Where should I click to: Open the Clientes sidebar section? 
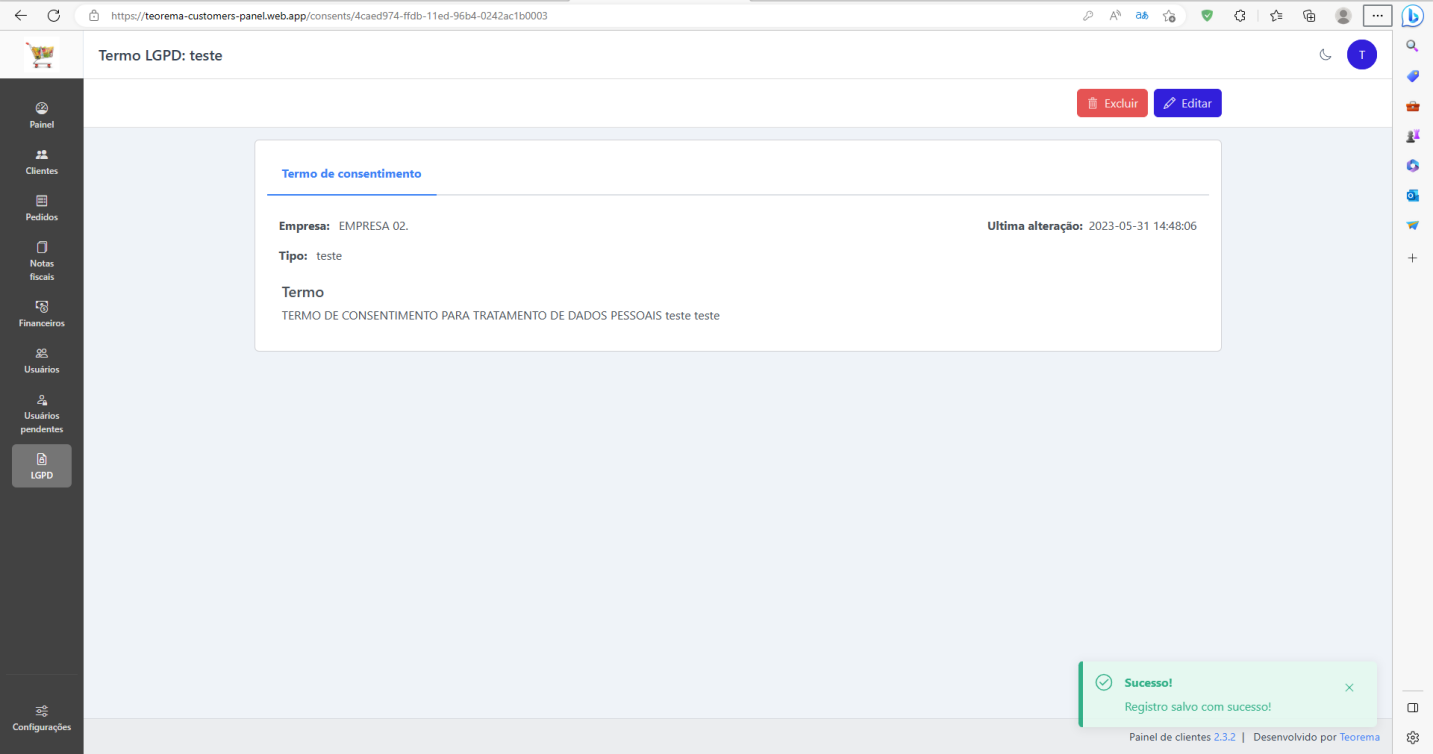click(x=41, y=162)
